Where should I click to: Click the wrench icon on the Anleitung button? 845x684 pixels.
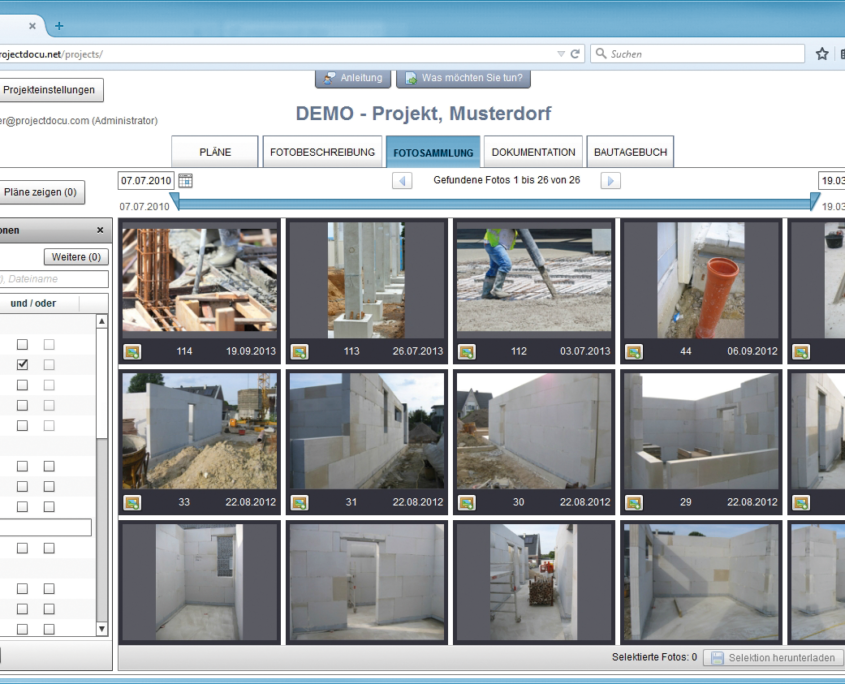point(327,77)
